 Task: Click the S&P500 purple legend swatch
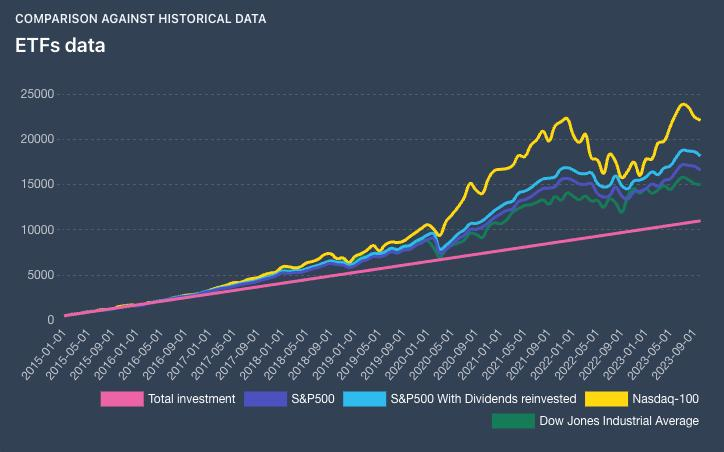click(x=265, y=399)
